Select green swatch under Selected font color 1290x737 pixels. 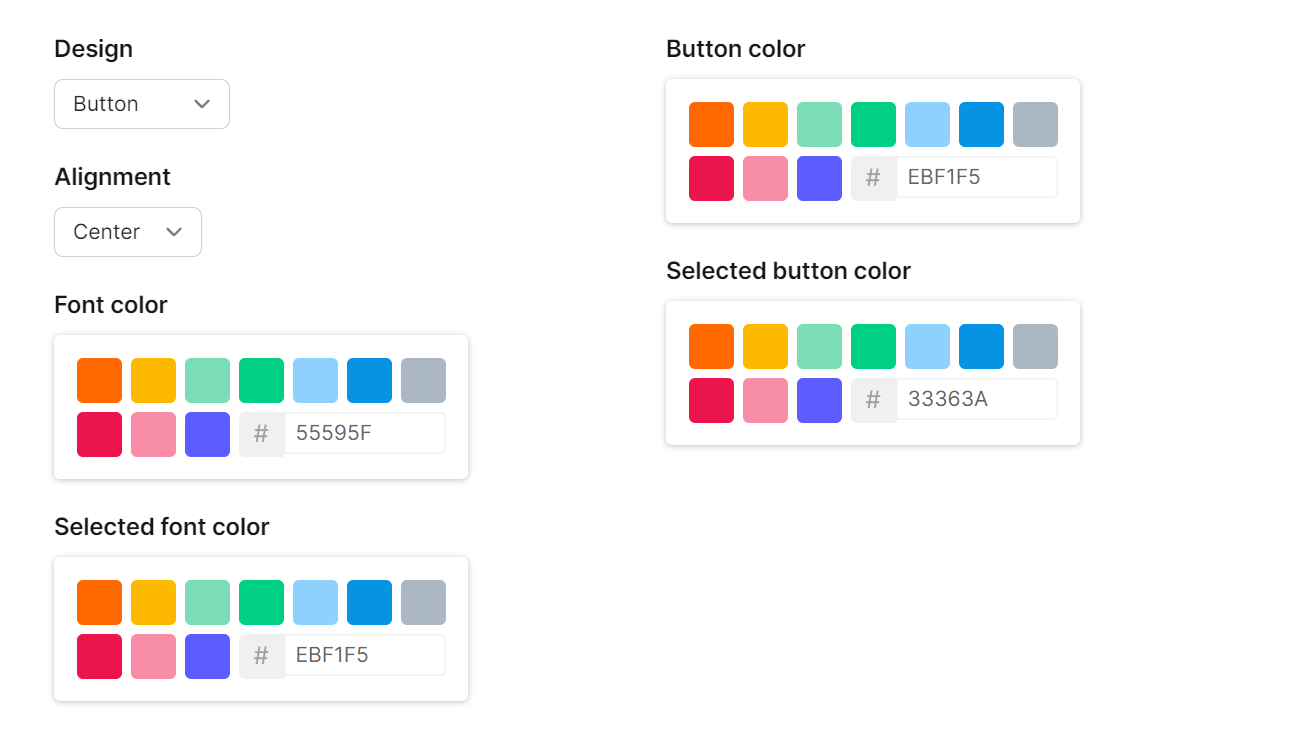[x=261, y=602]
